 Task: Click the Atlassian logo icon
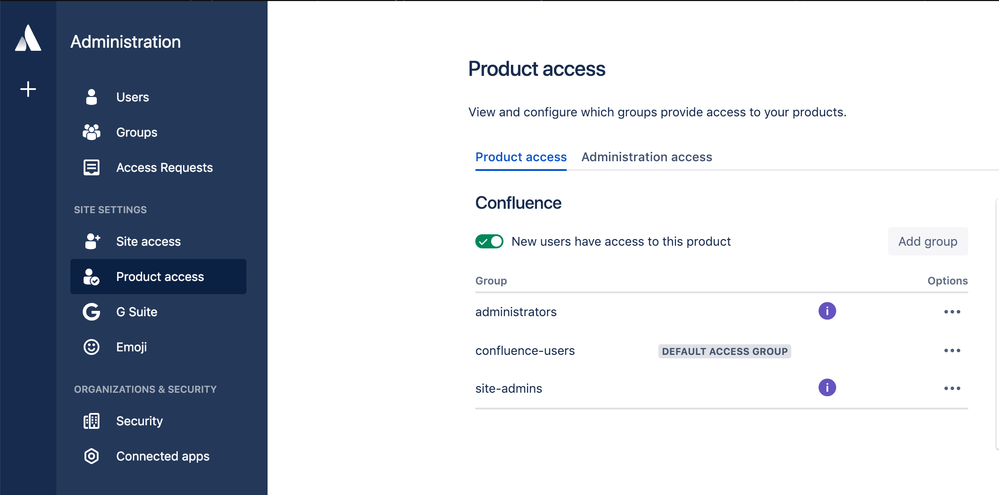[x=28, y=38]
